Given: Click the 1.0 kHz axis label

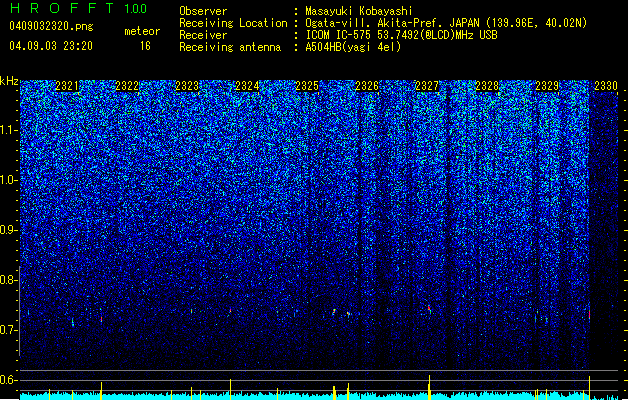Looking at the screenshot, I should pyautogui.click(x=9, y=180).
